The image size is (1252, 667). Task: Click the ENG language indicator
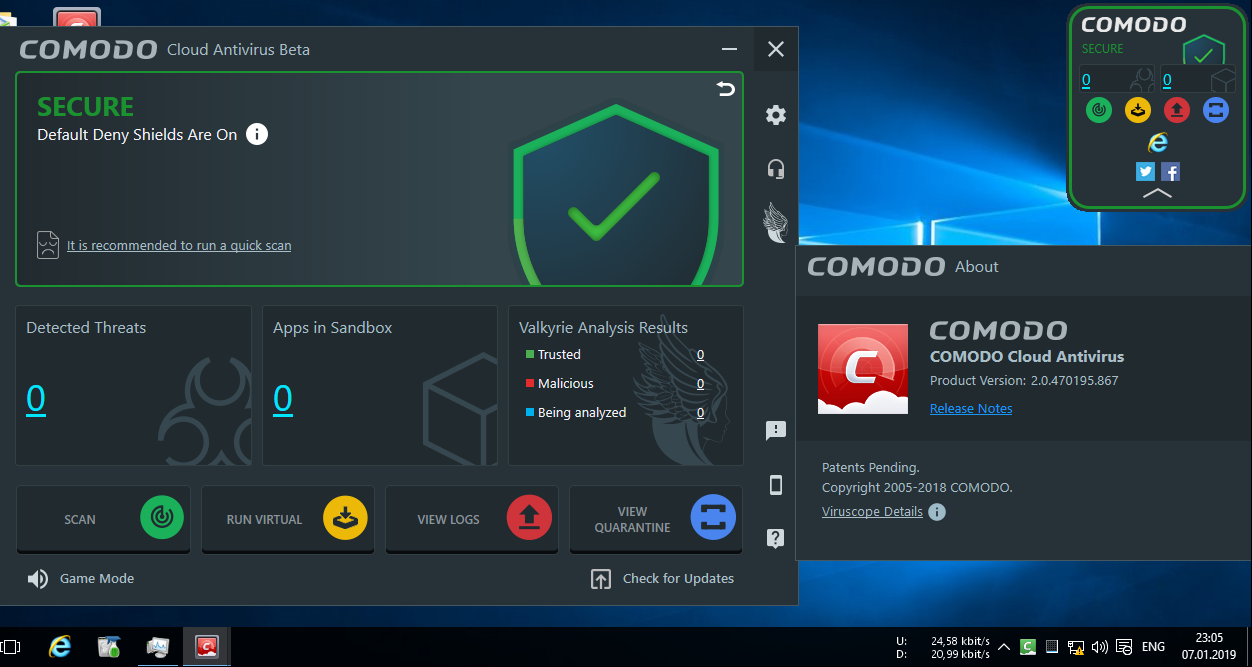(x=1153, y=647)
